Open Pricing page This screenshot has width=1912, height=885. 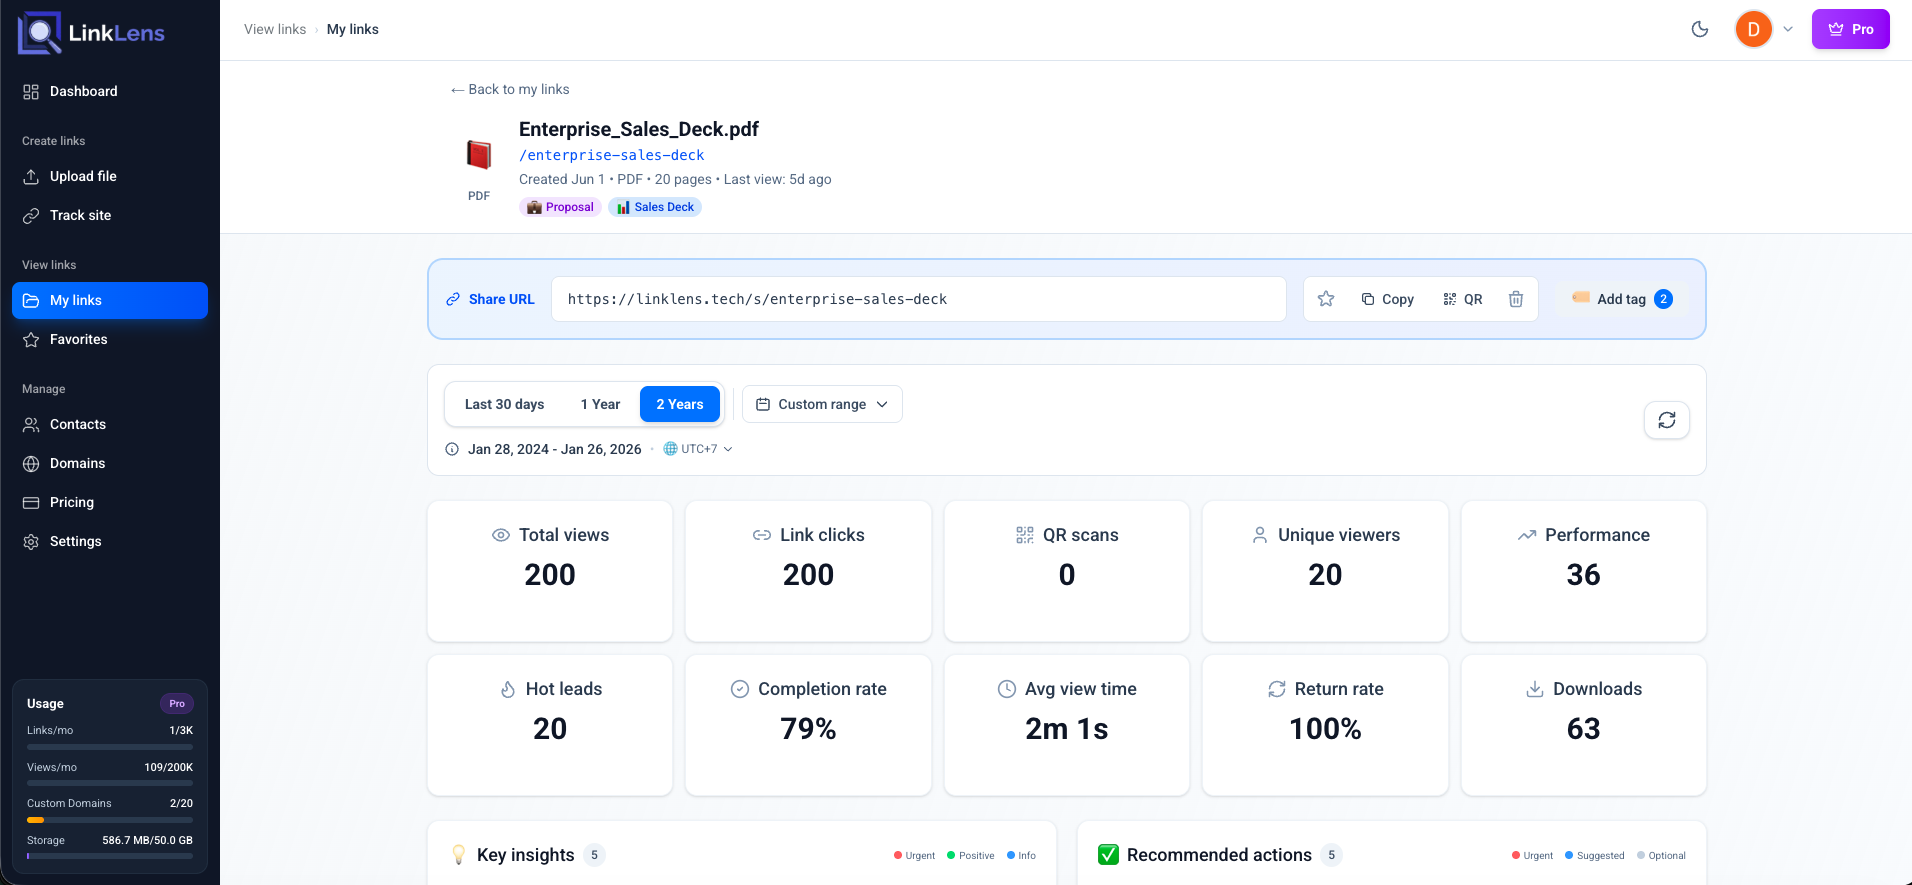coord(110,502)
